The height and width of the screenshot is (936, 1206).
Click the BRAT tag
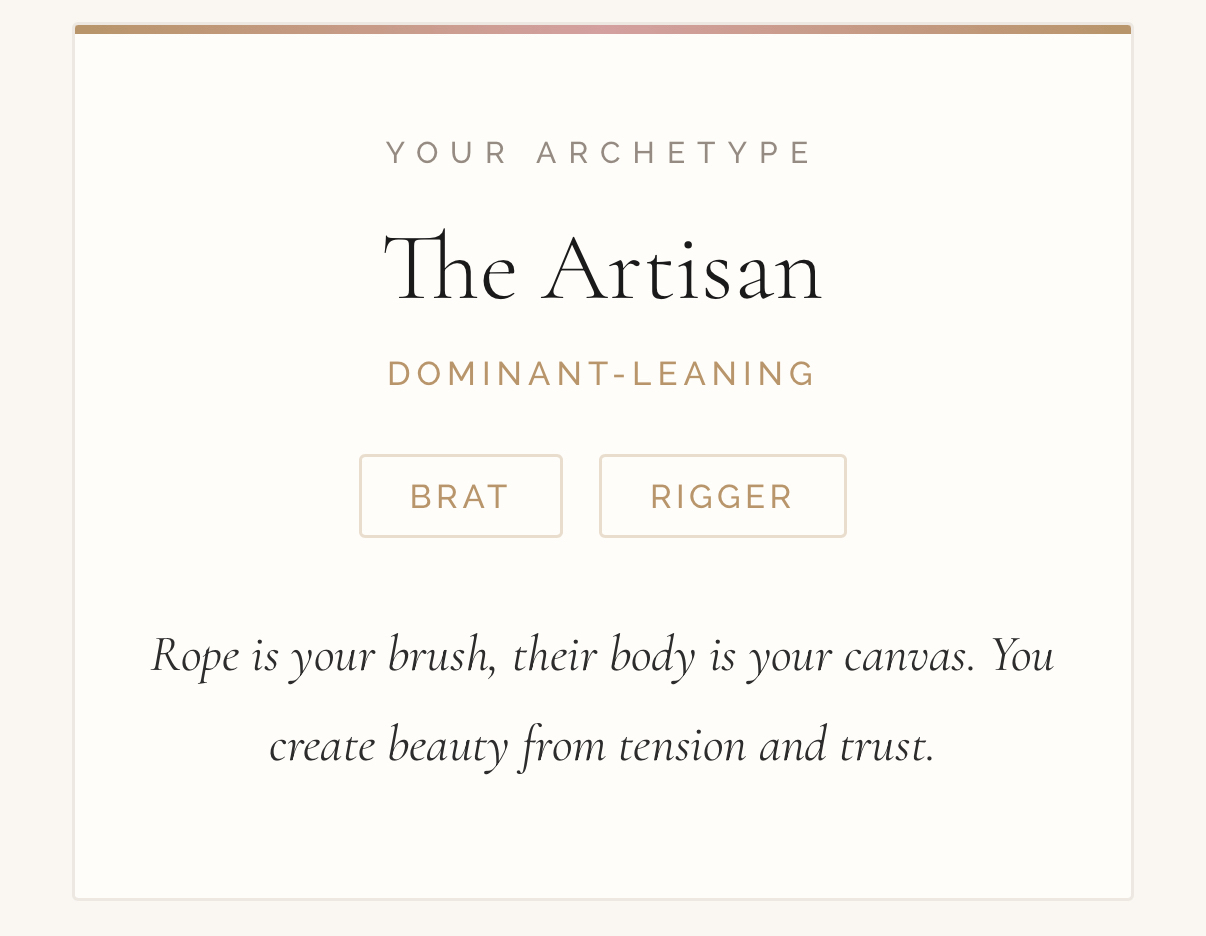pyautogui.click(x=461, y=496)
